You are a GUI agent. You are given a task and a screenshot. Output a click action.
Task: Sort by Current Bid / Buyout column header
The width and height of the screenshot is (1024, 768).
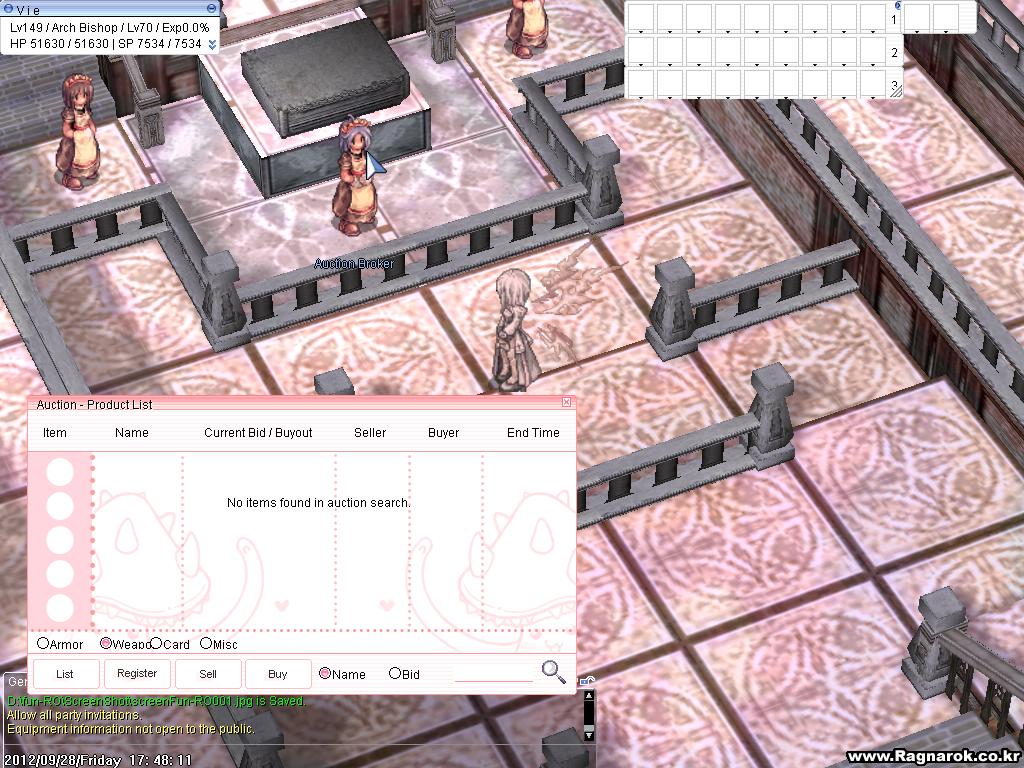pos(258,432)
